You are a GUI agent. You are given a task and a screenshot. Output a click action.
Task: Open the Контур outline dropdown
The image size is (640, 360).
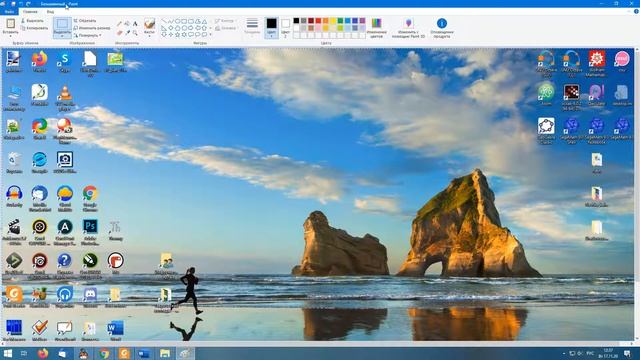pos(225,21)
